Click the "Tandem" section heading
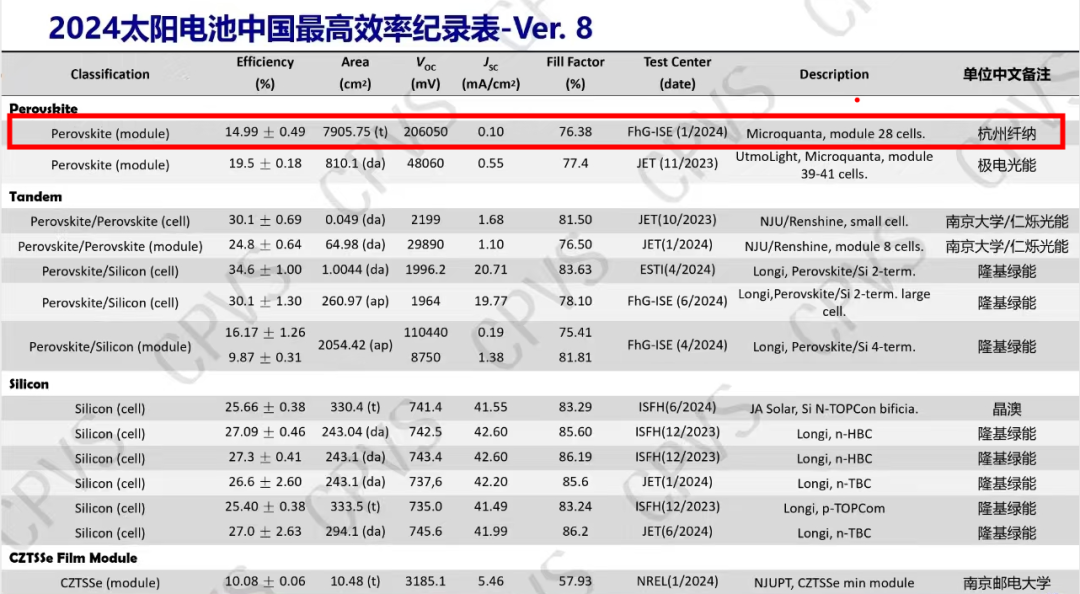 35,197
